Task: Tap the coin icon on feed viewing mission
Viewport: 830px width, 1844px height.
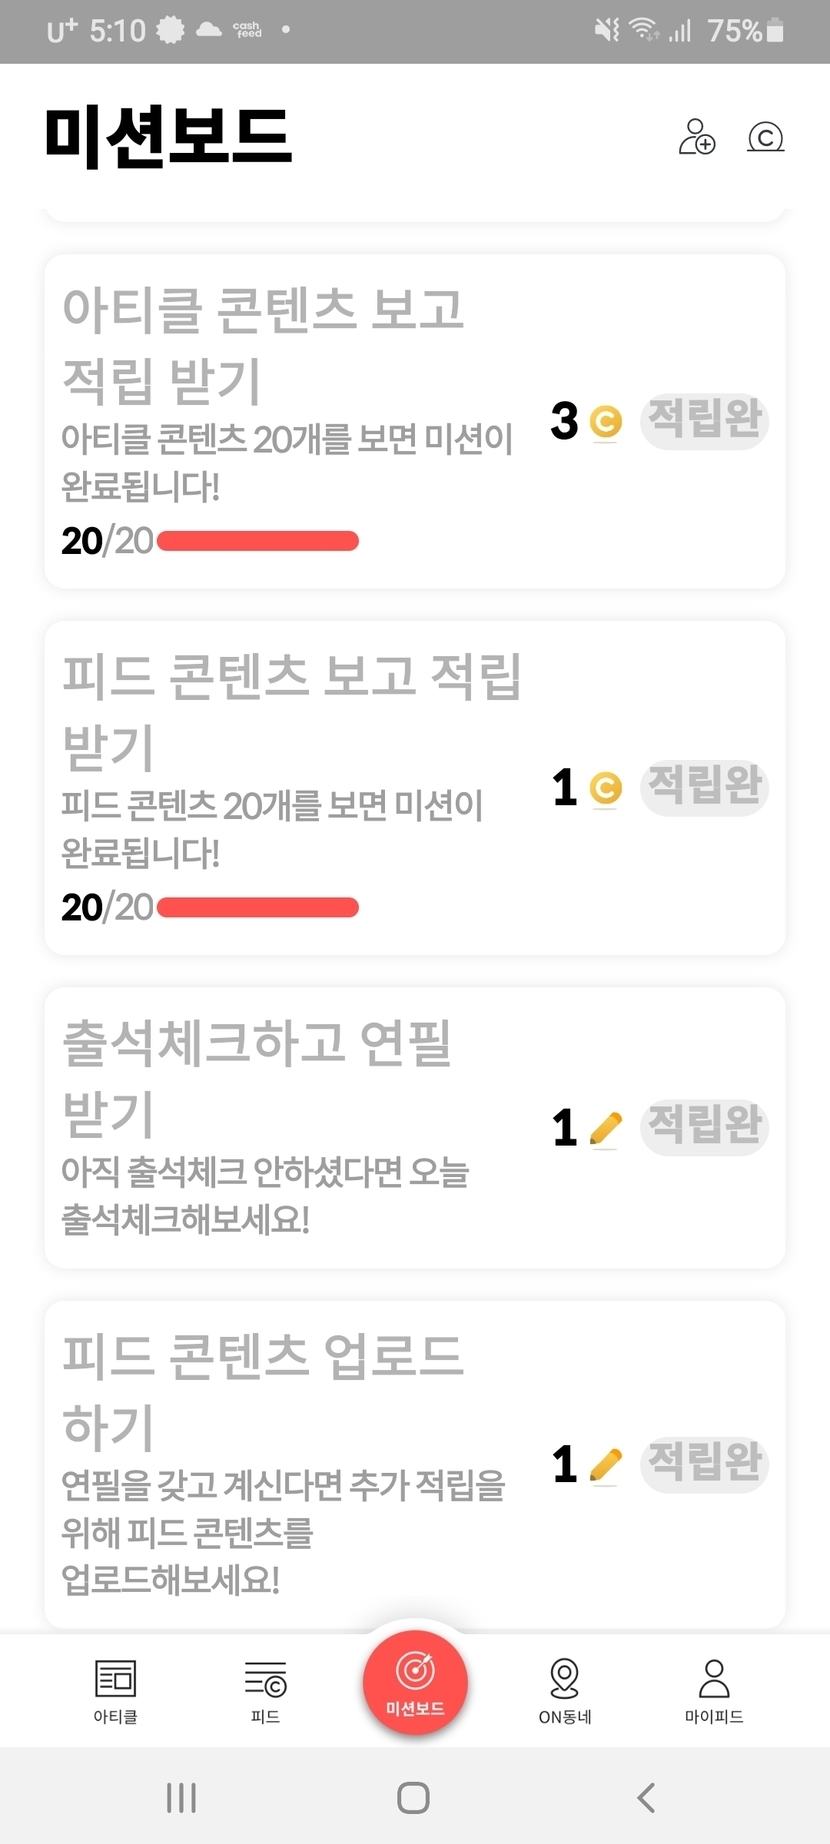Action: [605, 788]
